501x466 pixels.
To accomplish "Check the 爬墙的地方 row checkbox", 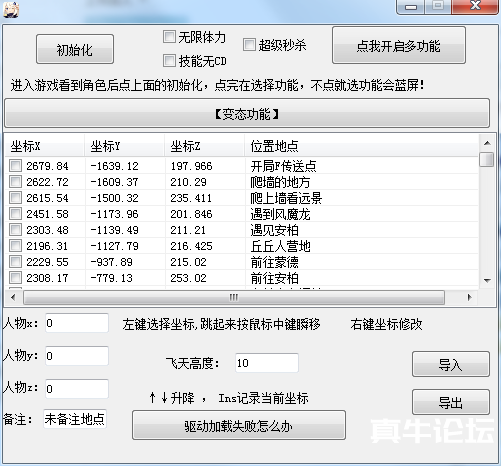I will [15, 182].
